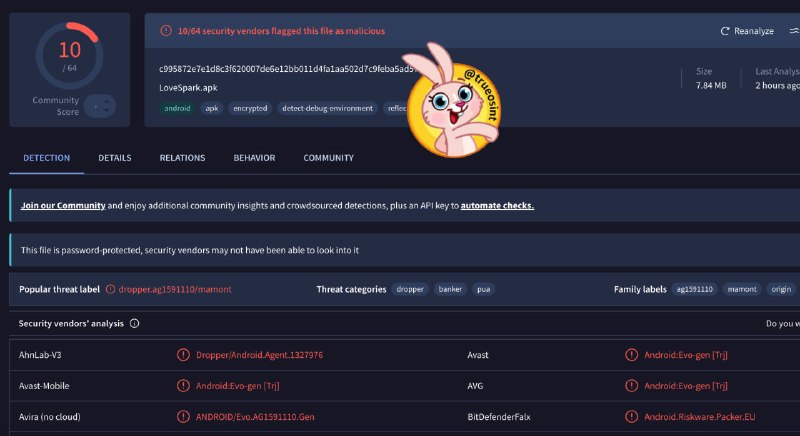
Task: Click the Join our Community link
Action: click(63, 206)
